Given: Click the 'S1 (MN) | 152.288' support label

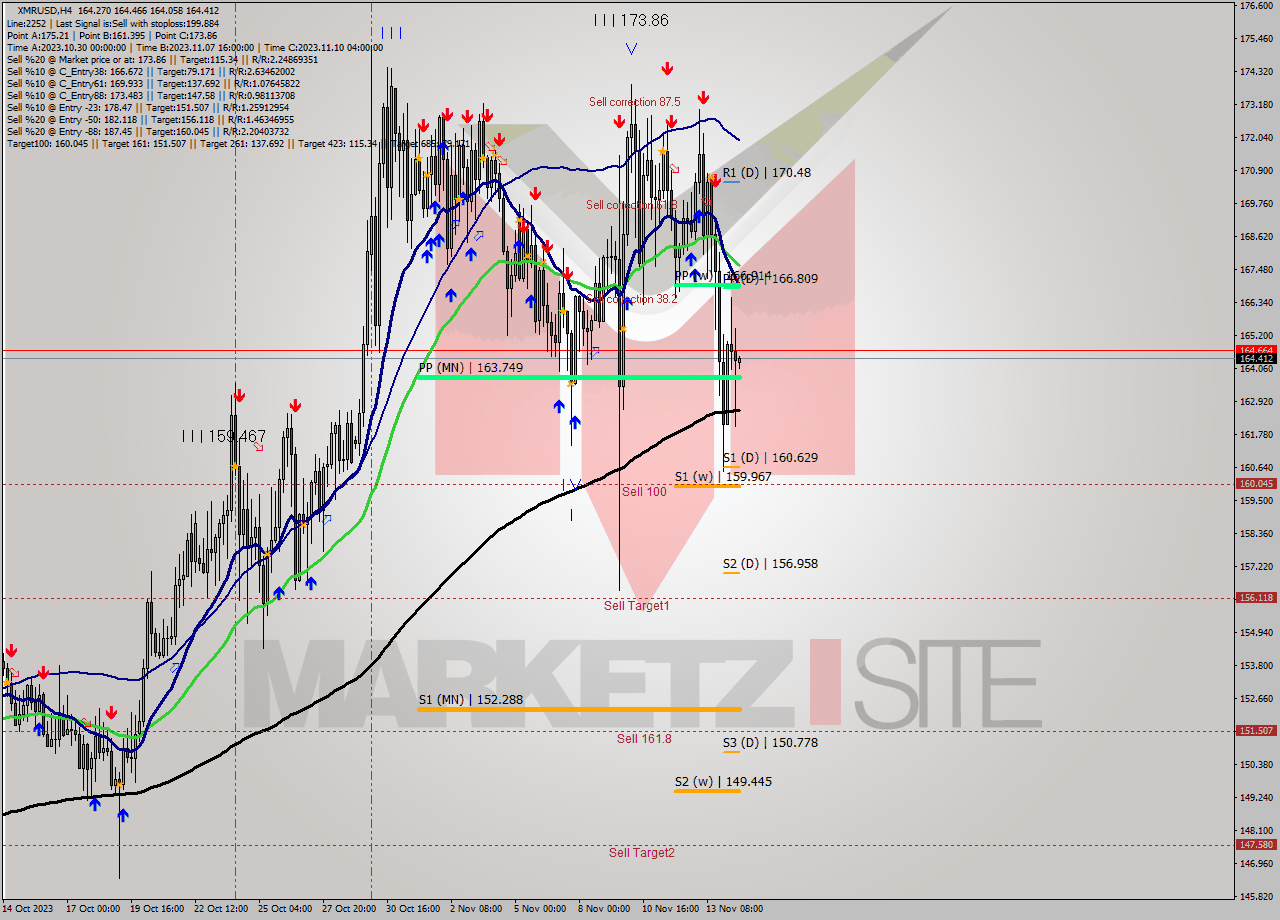Looking at the screenshot, I should (471, 699).
